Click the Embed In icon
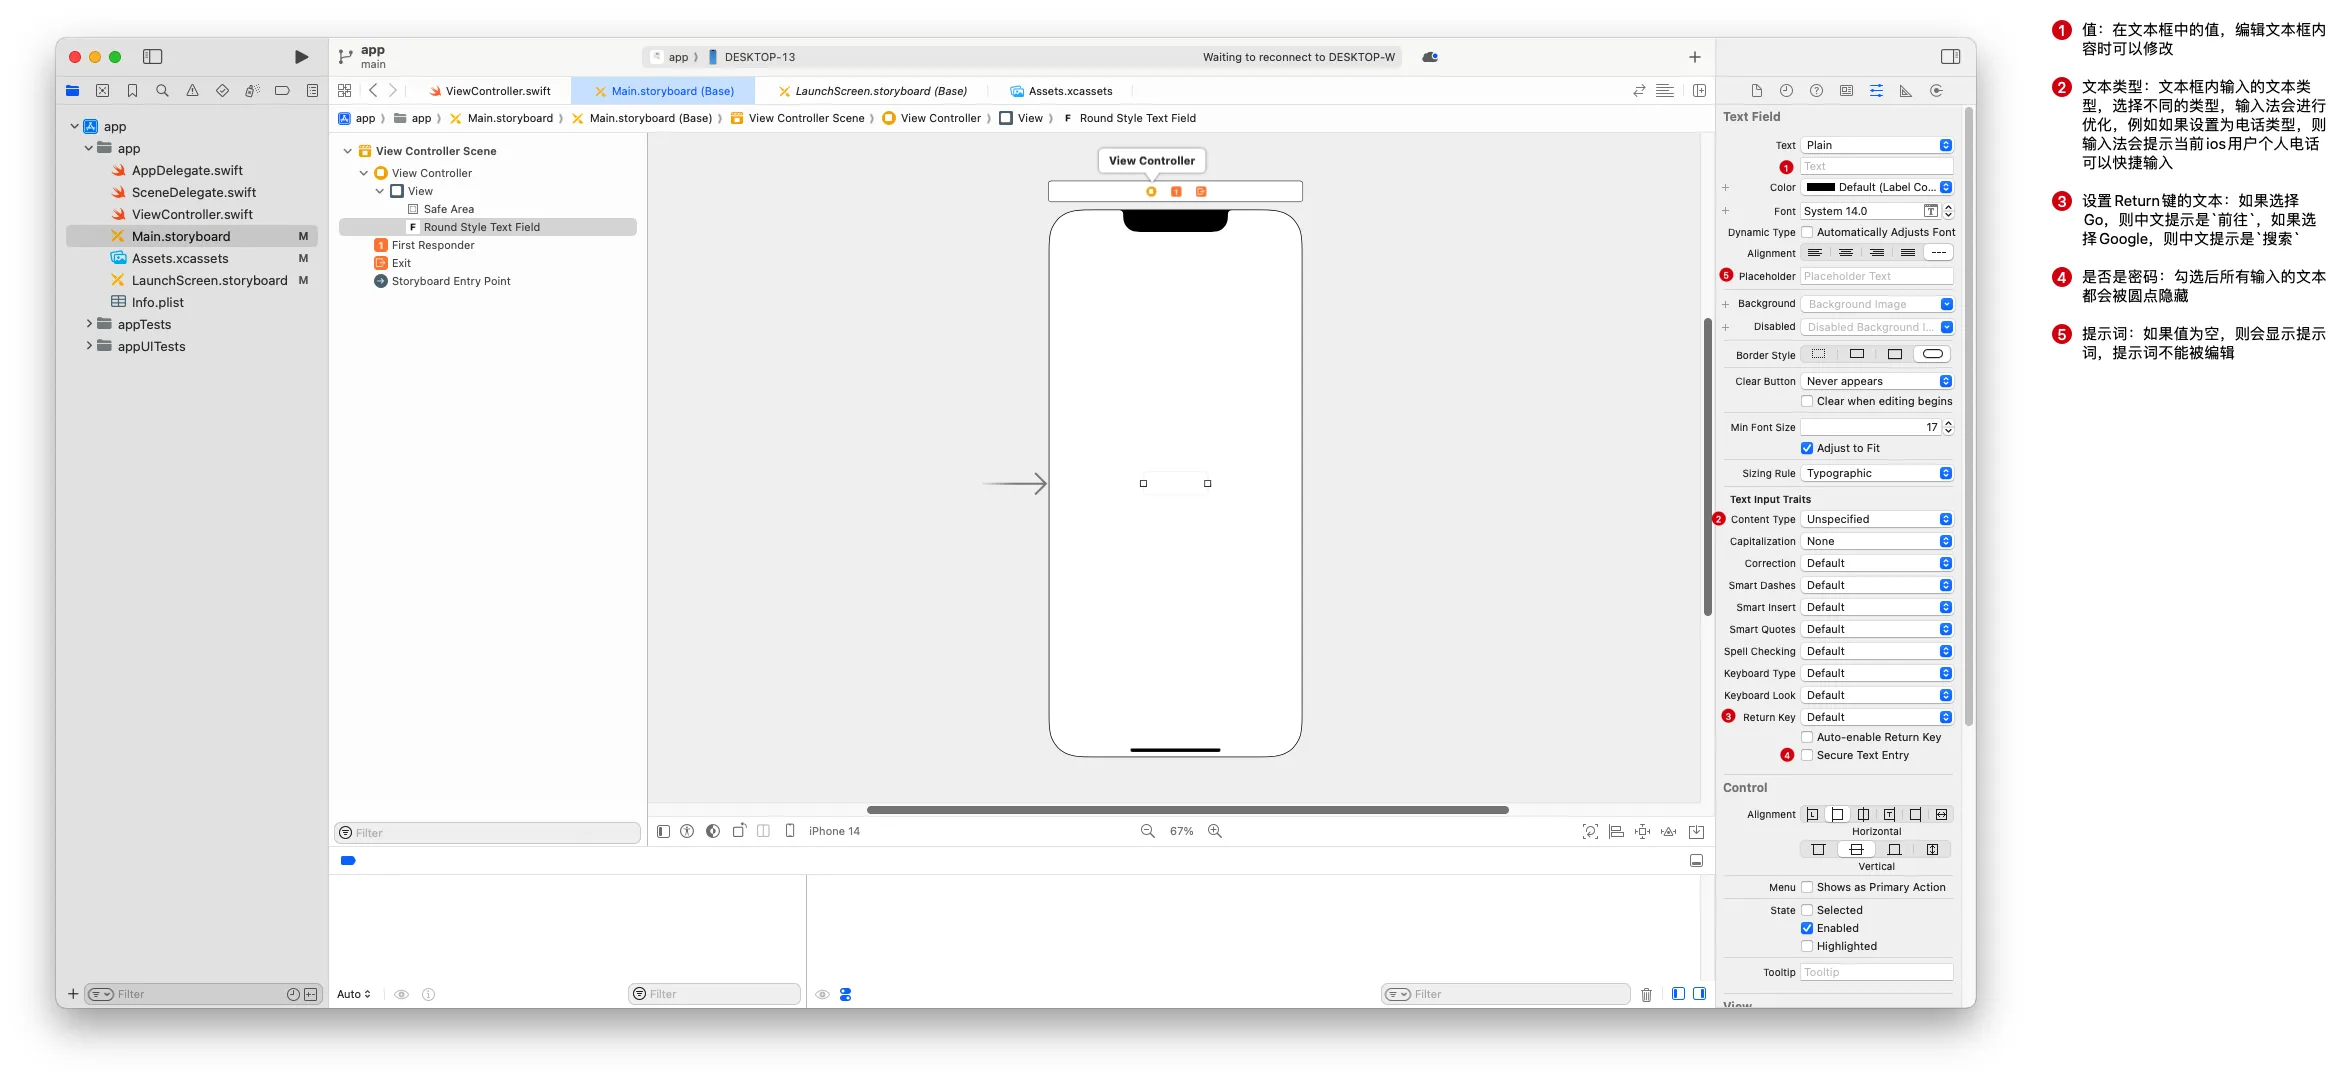 [x=1697, y=831]
